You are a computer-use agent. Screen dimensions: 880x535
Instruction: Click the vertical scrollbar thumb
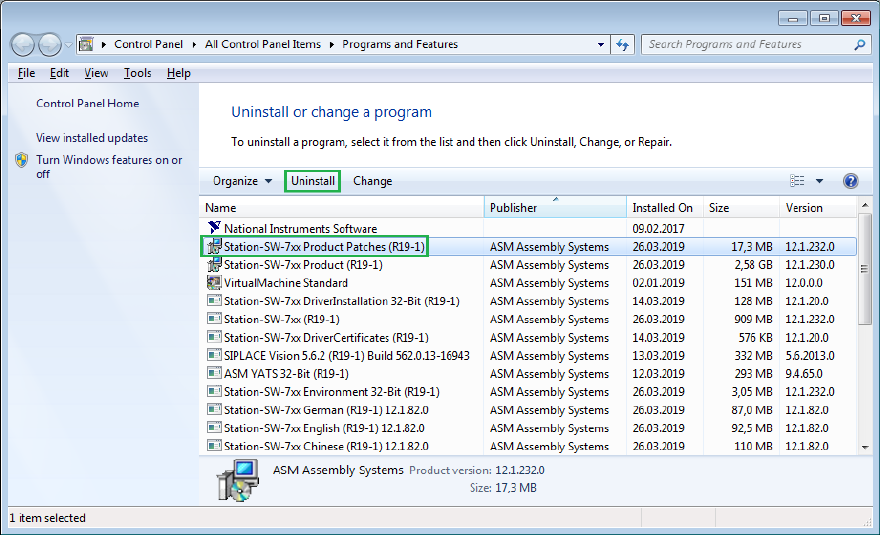point(865,269)
